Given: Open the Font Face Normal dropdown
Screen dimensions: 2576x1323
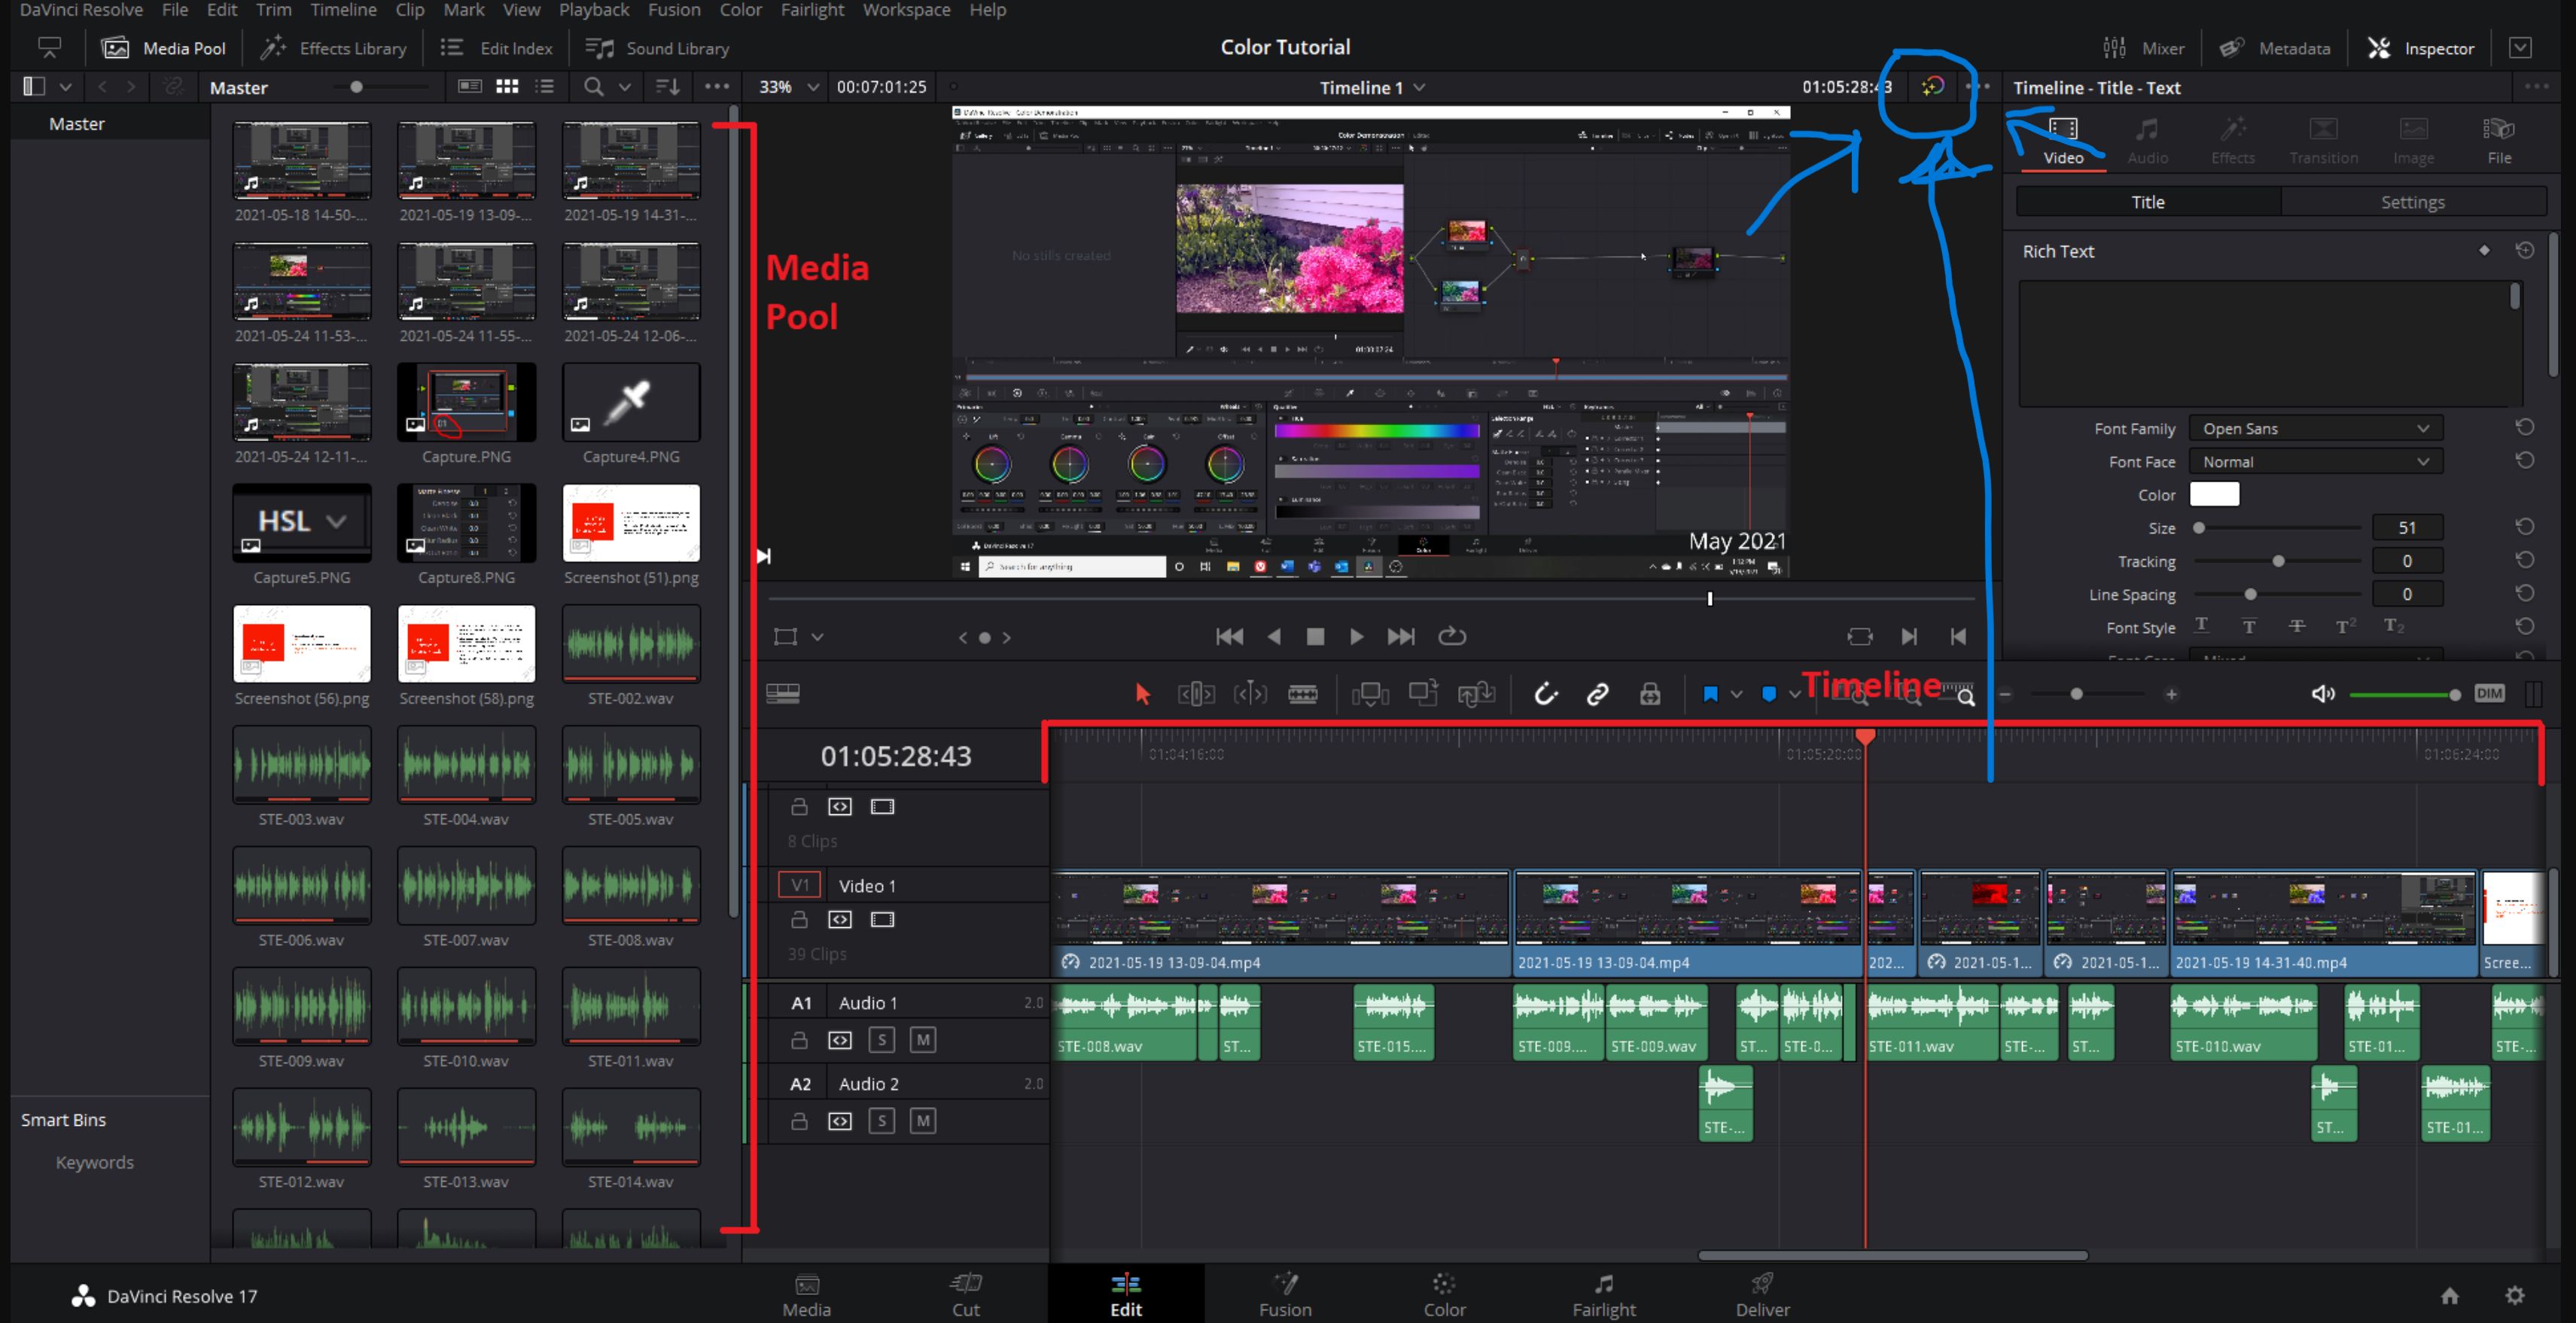Looking at the screenshot, I should pos(2315,461).
